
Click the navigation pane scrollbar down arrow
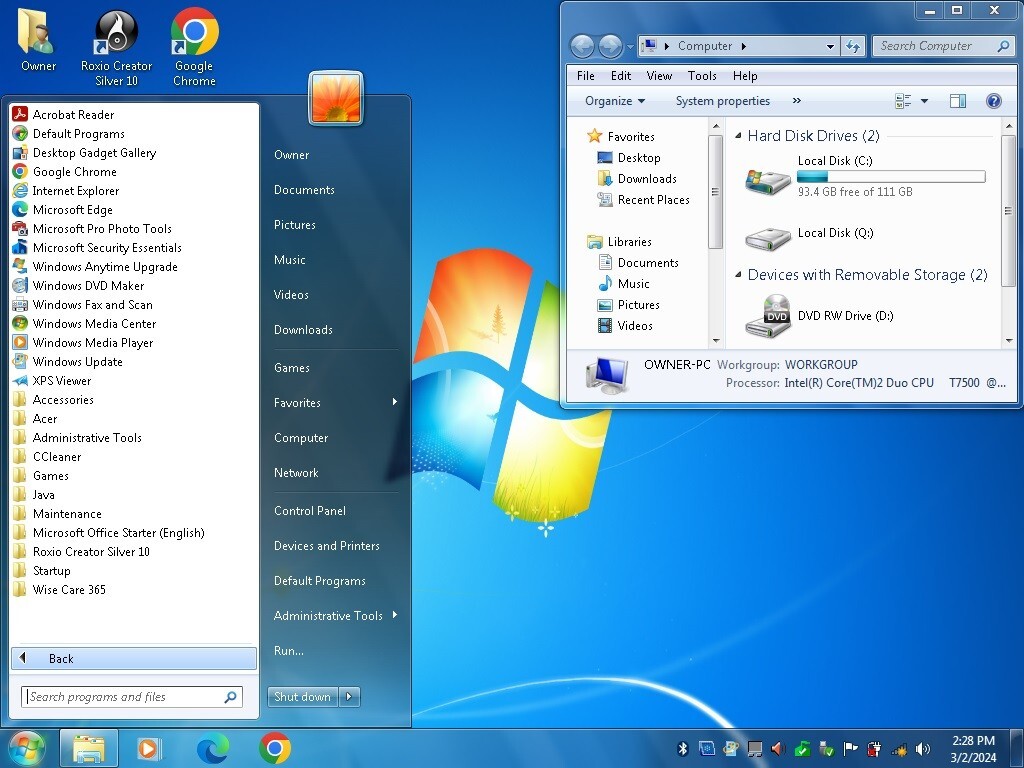[x=716, y=340]
